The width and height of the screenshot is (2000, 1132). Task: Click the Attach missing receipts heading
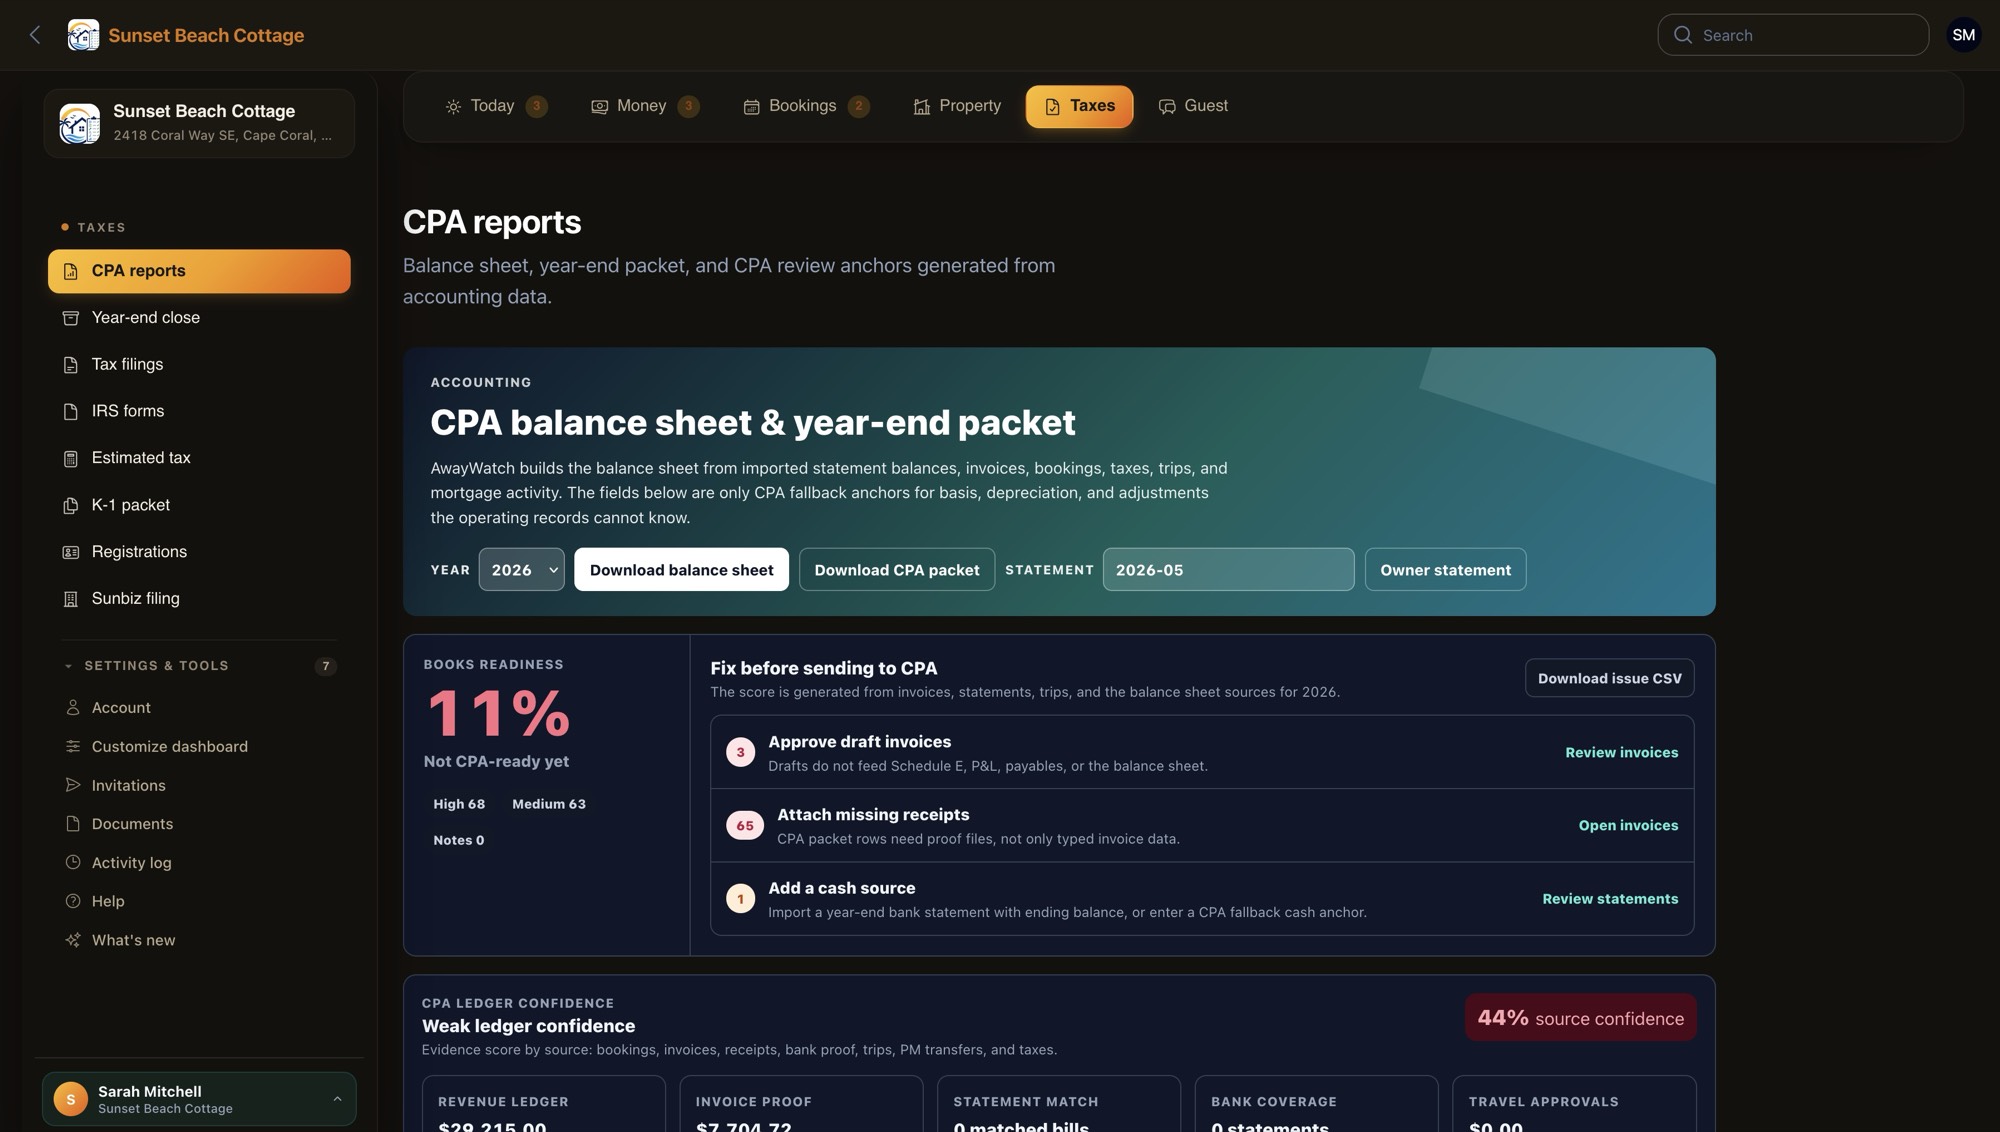(x=873, y=815)
